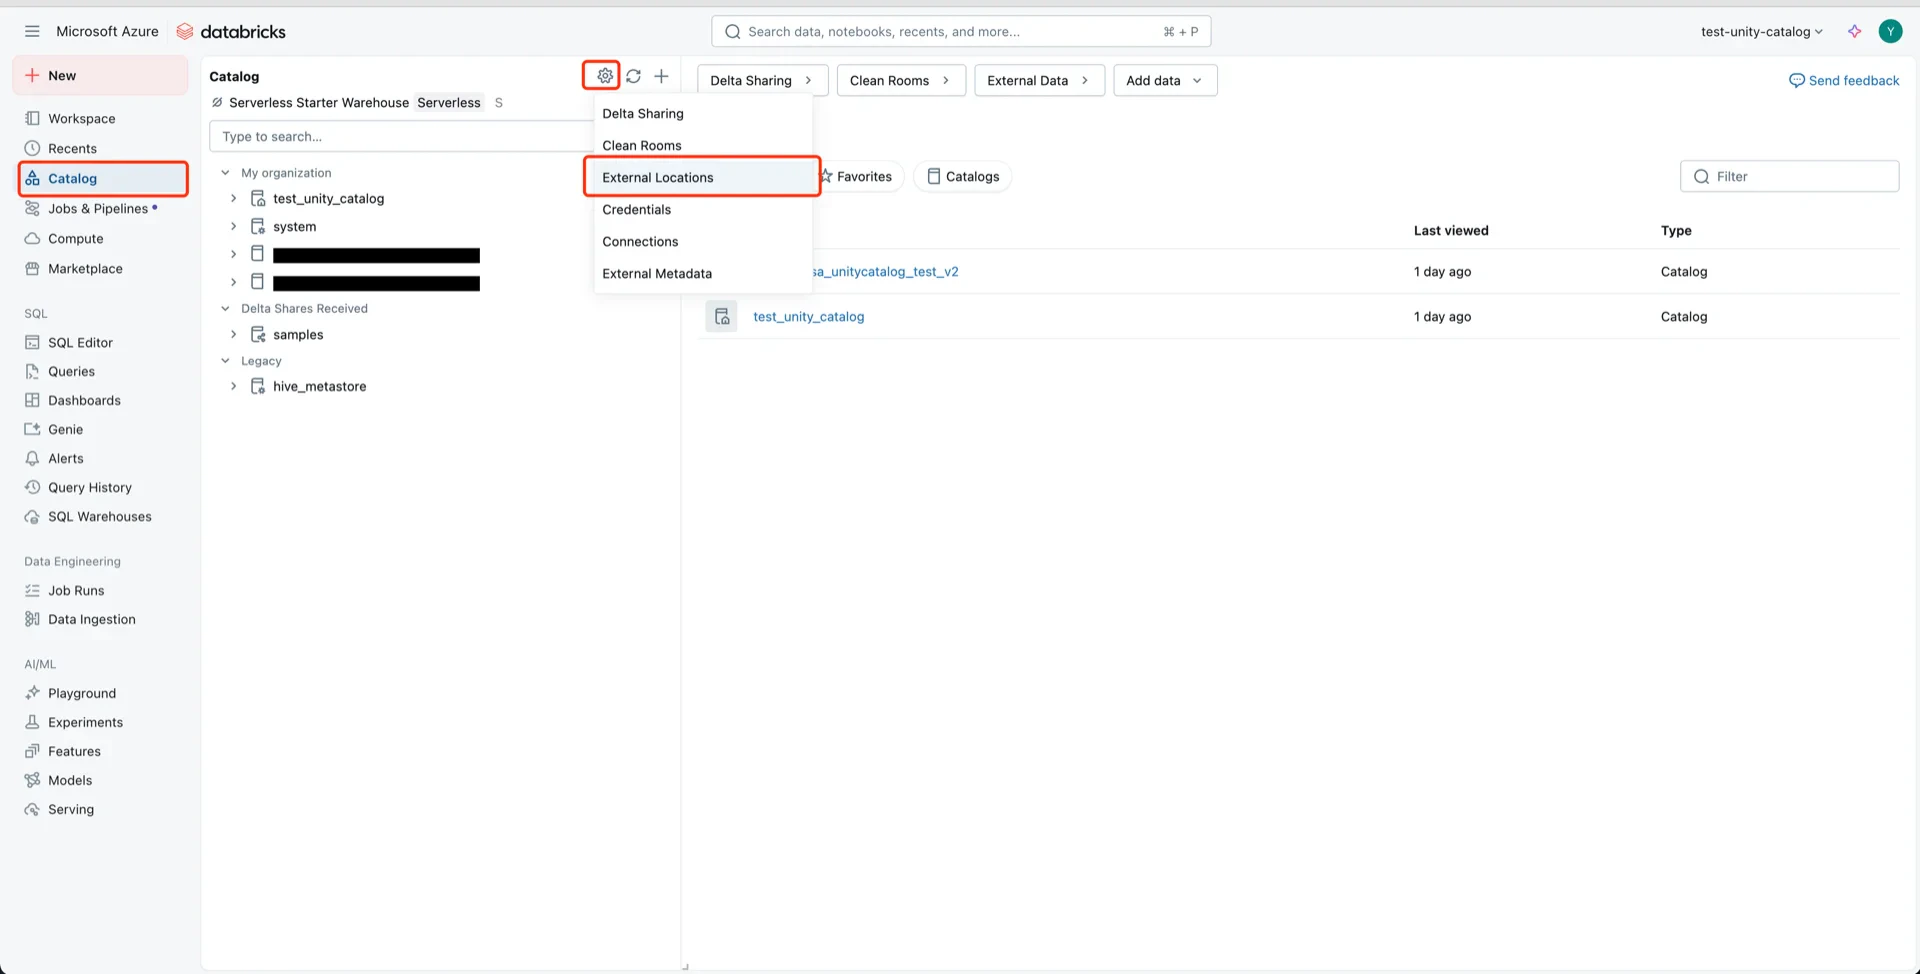The width and height of the screenshot is (1920, 974).
Task: Select the Favorites filter chip
Action: click(856, 176)
